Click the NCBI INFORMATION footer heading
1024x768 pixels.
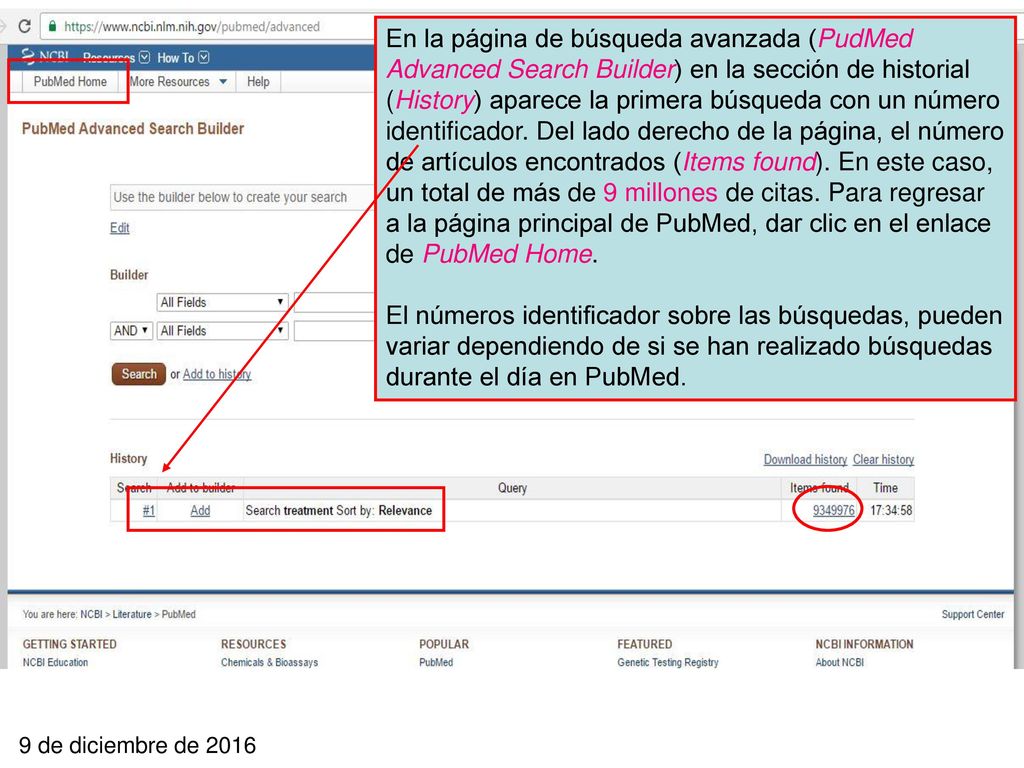click(x=864, y=644)
